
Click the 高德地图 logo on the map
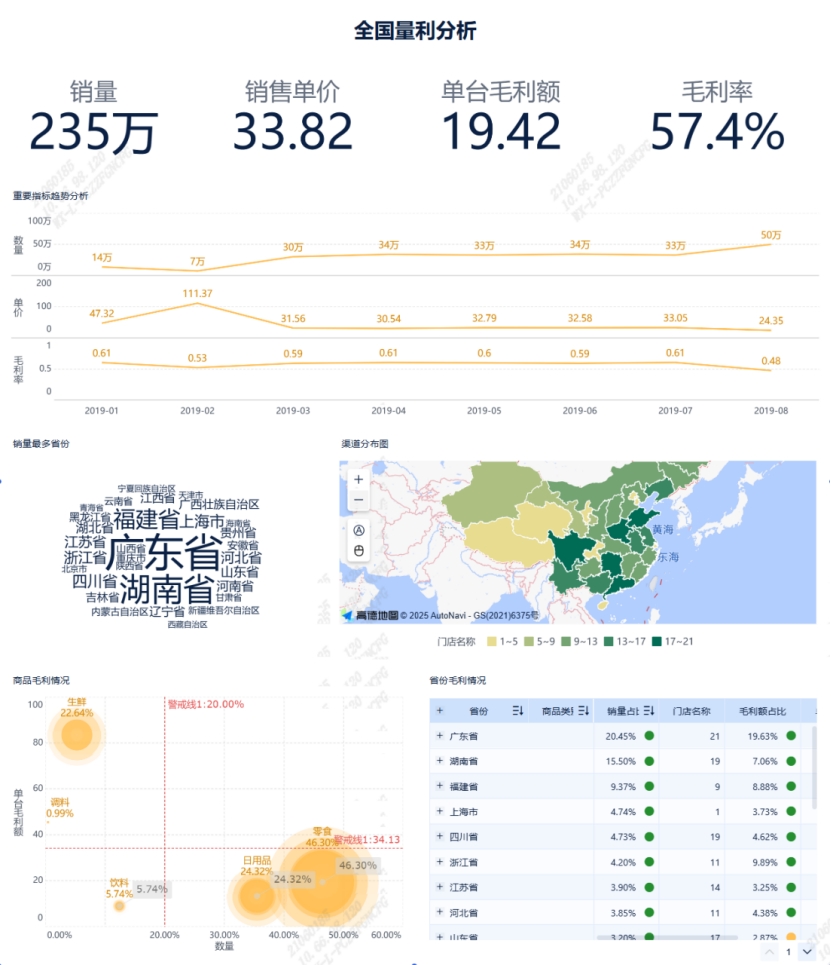click(372, 615)
